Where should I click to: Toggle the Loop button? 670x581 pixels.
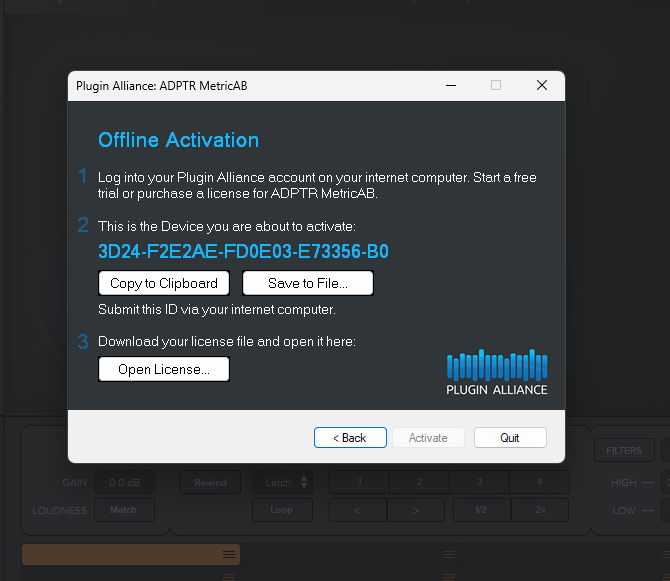point(281,510)
